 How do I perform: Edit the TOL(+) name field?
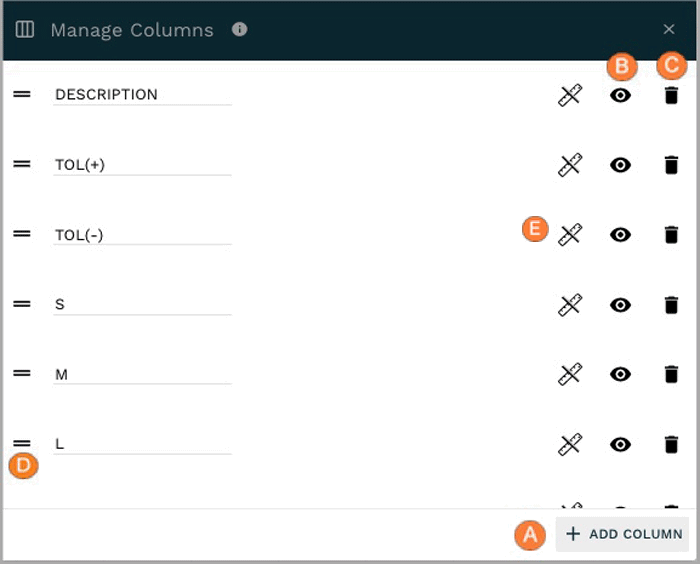tap(142, 165)
